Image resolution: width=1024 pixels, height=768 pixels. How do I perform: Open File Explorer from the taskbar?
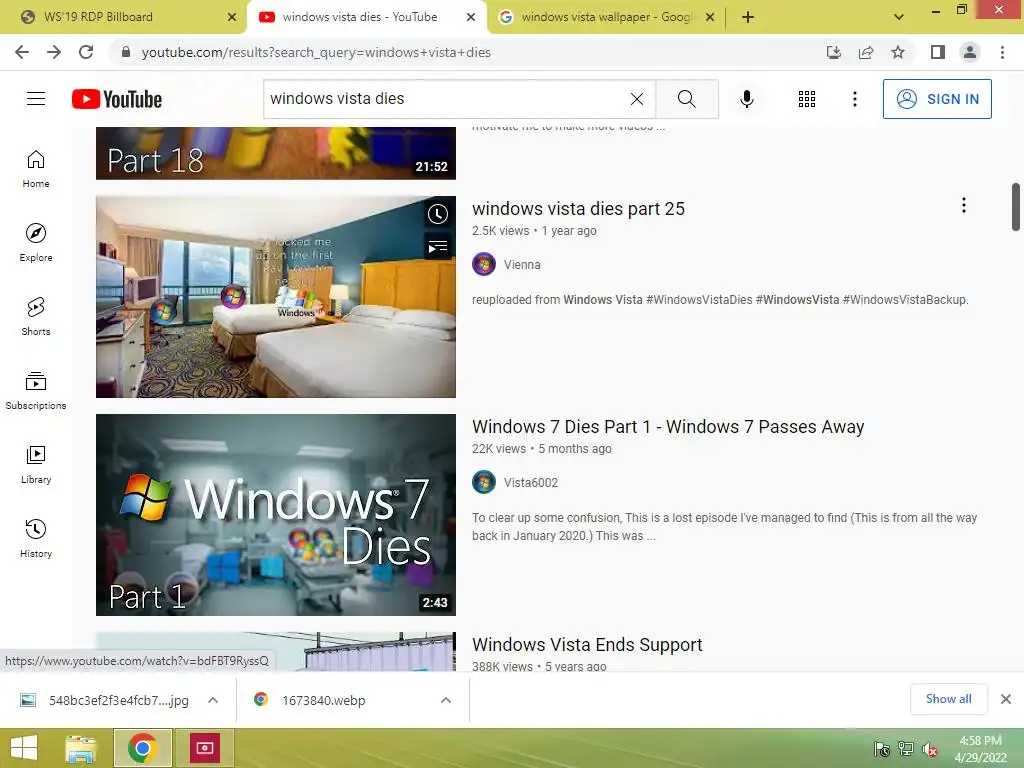81,748
